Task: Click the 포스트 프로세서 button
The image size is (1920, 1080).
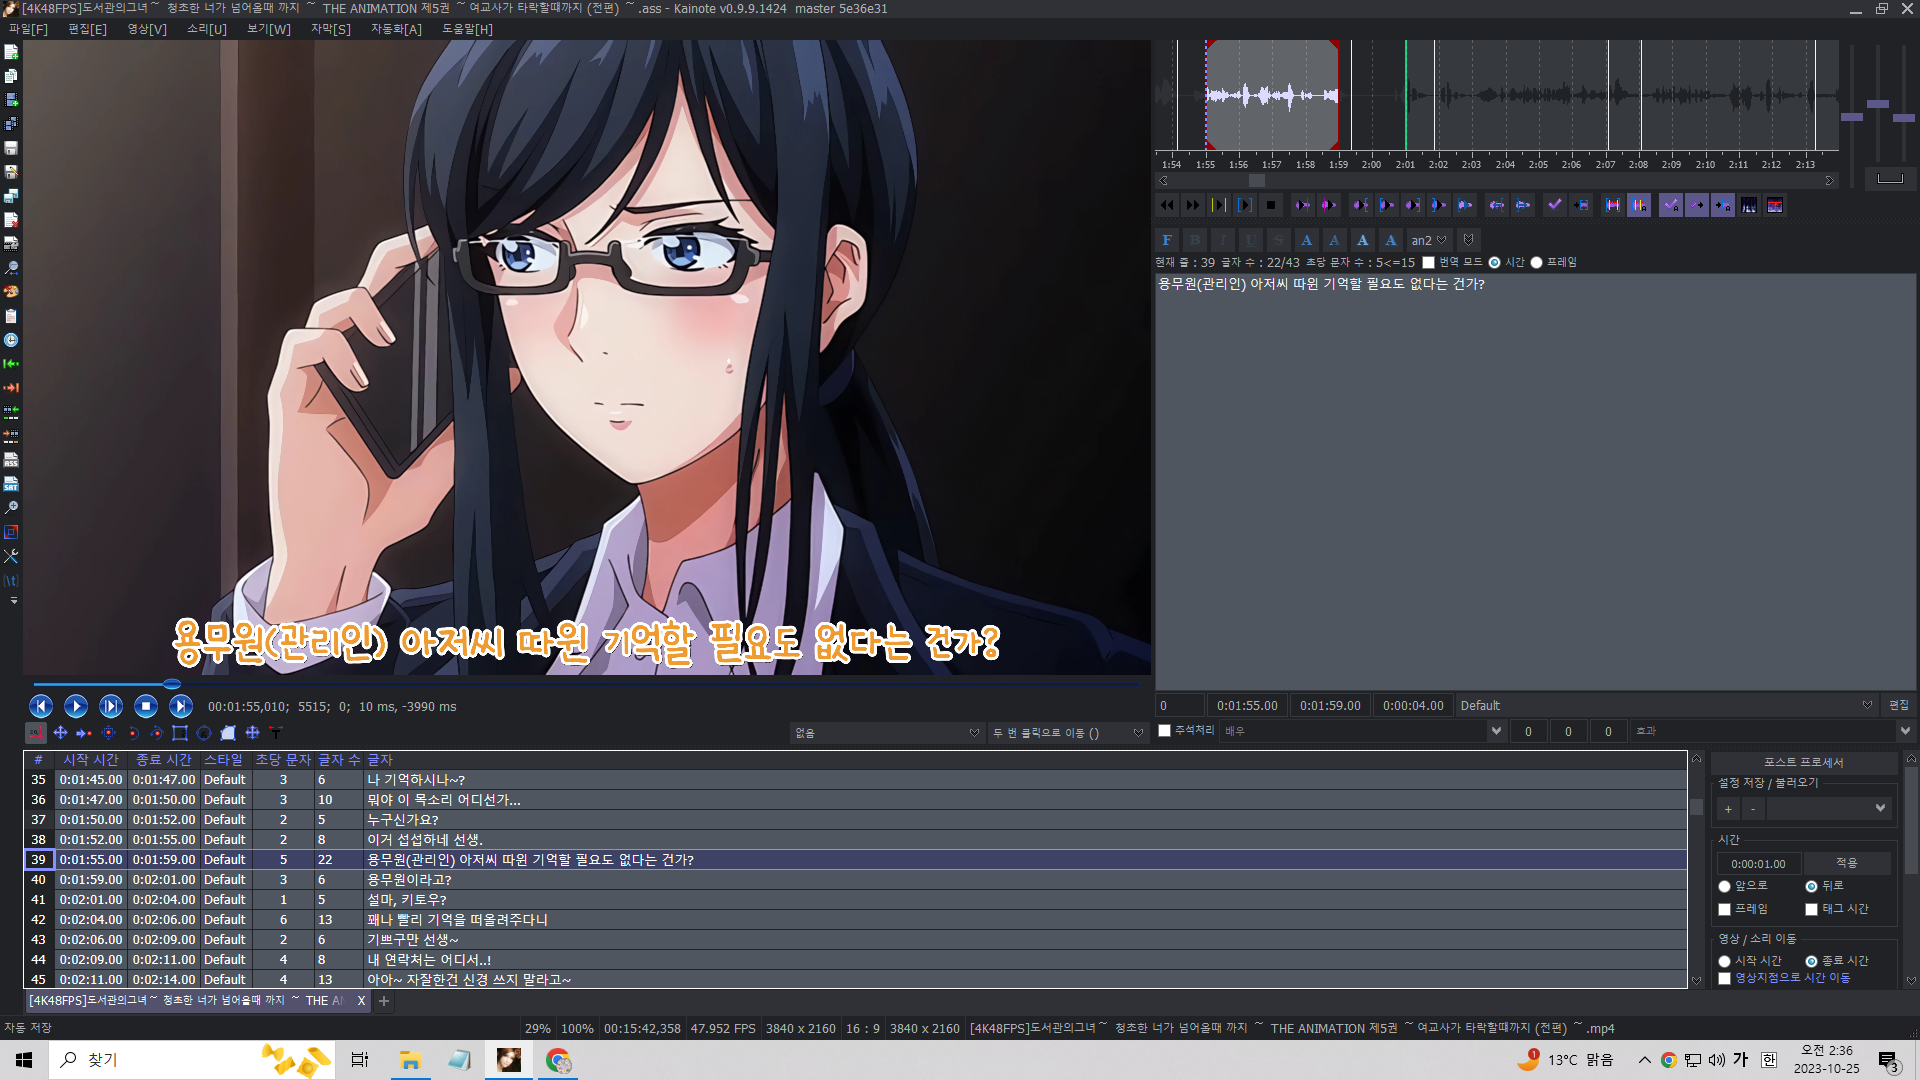Action: click(1804, 762)
